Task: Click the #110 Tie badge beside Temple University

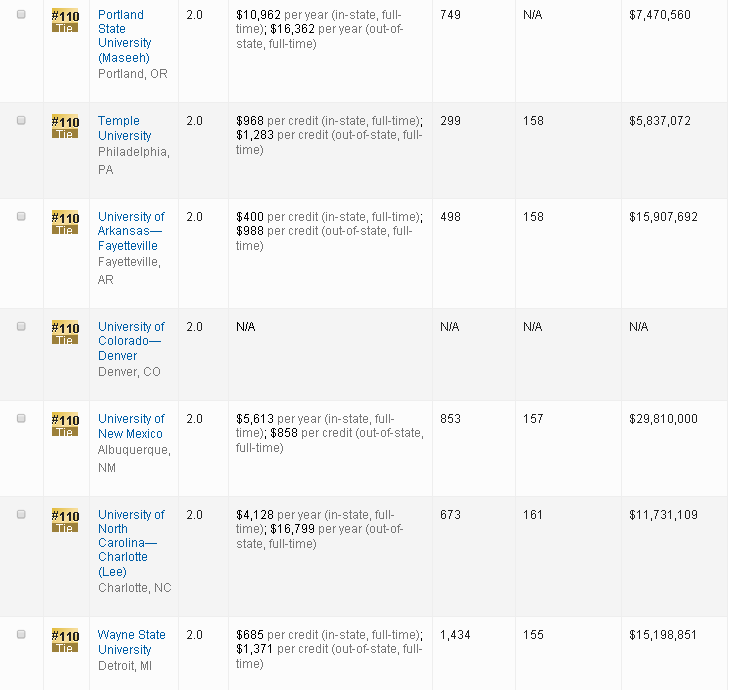Action: click(65, 126)
